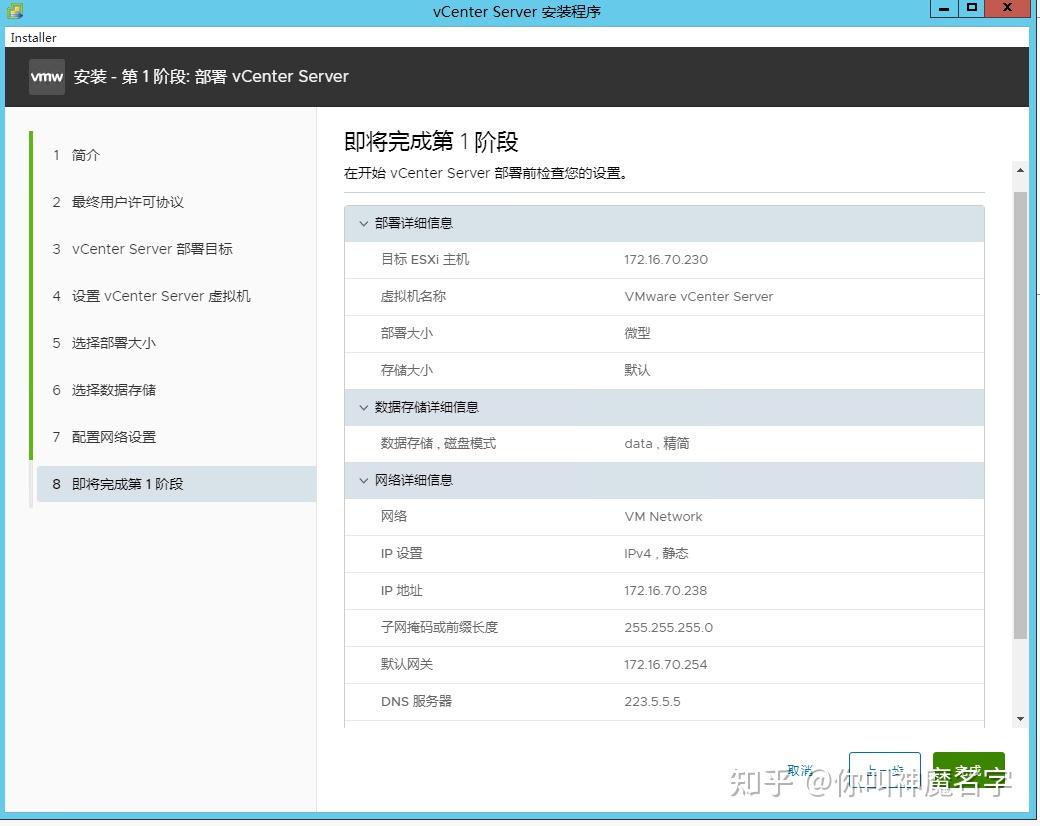Click the vmw VMware logo icon
Viewport: 1040px width, 826px height.
(46, 76)
